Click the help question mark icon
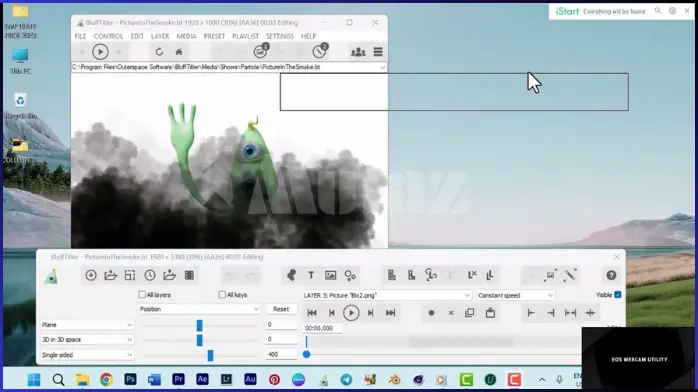This screenshot has width=698, height=392. 611,275
